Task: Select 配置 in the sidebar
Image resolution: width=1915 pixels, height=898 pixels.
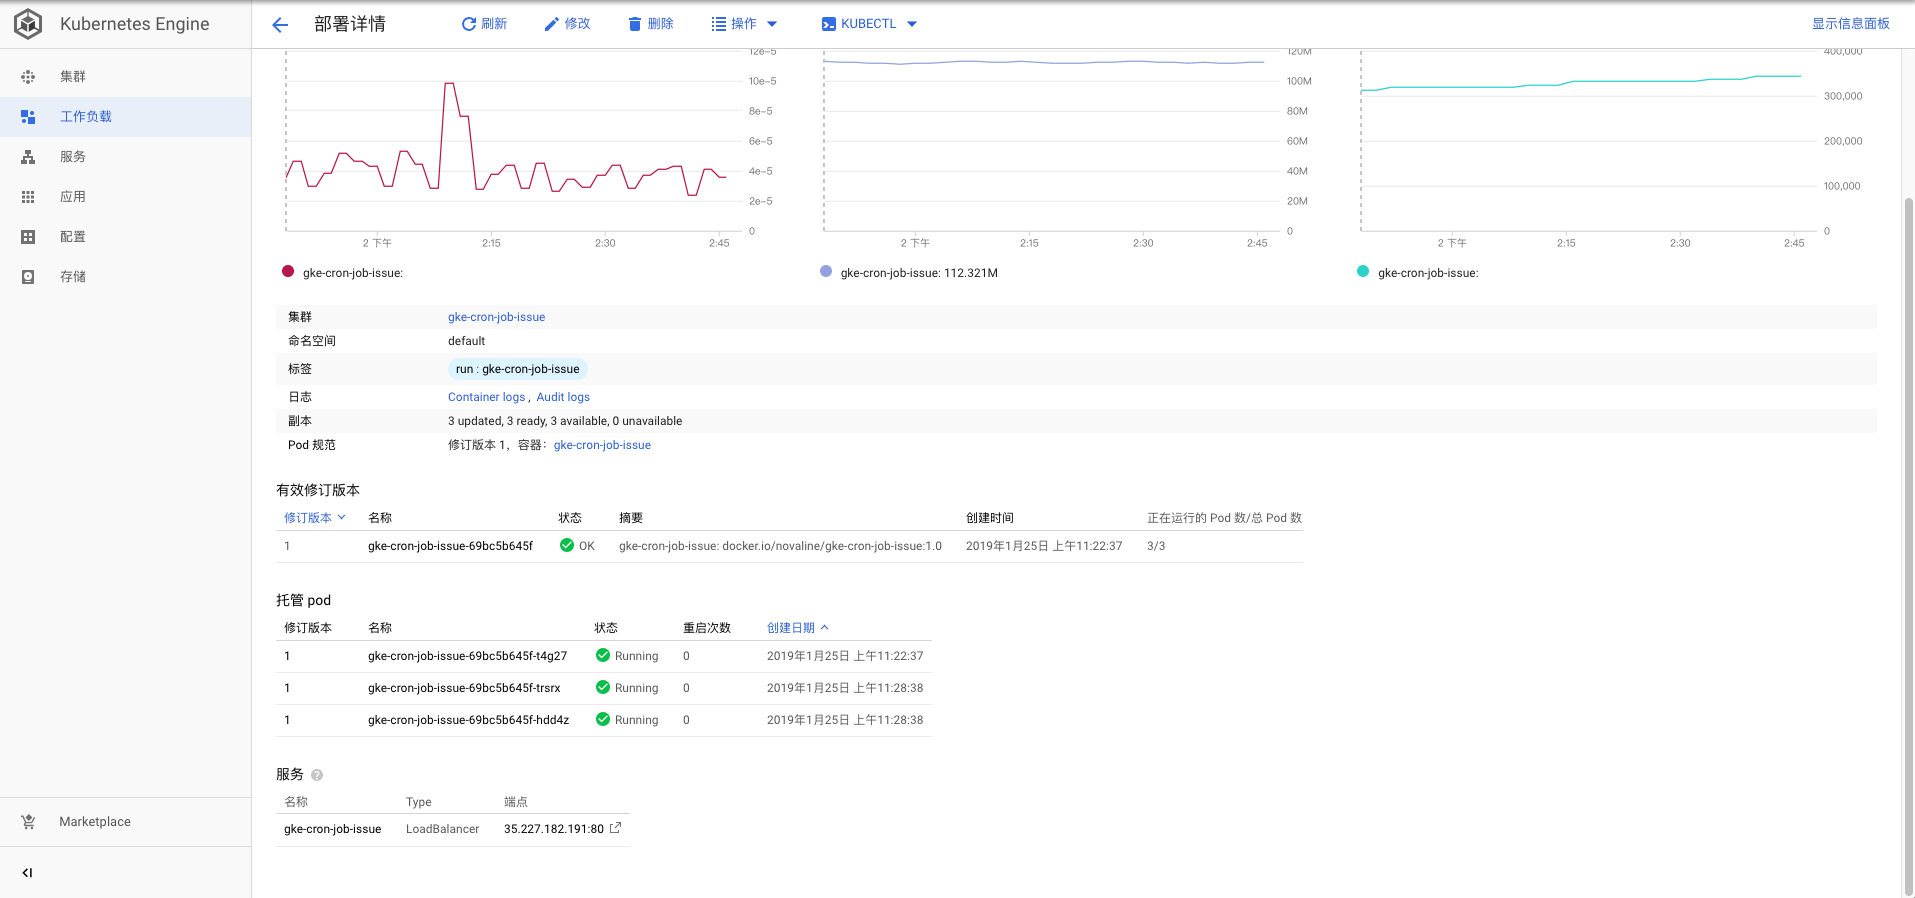Action: tap(126, 237)
